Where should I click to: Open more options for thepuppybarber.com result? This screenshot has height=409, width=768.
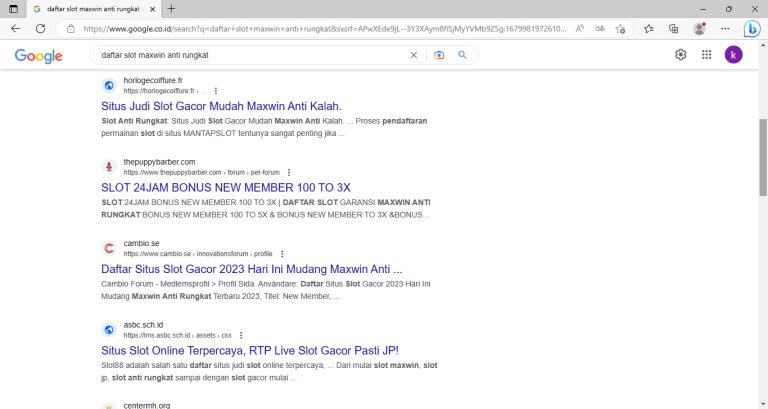[289, 172]
